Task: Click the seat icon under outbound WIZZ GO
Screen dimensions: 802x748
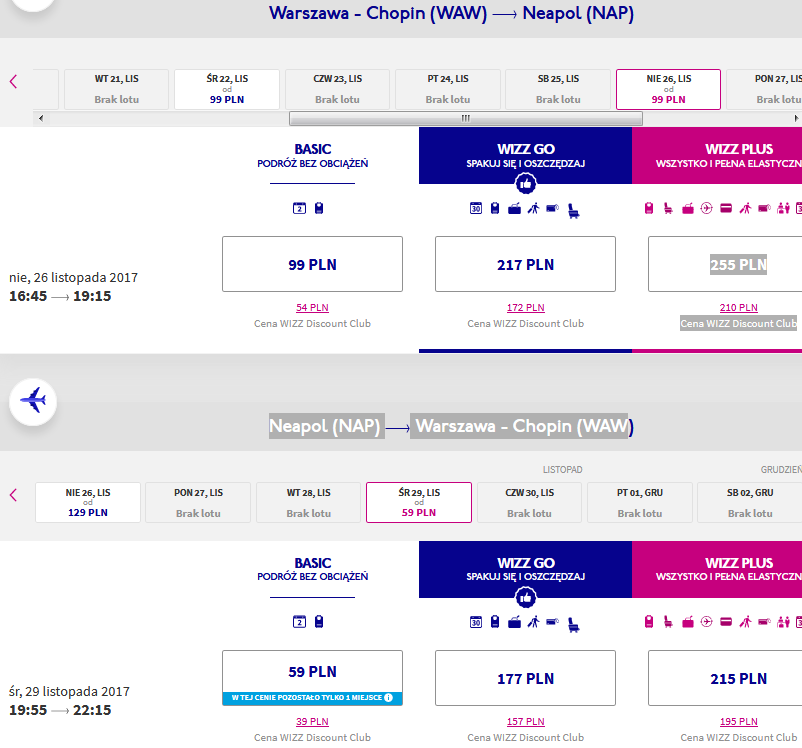Action: 573,211
